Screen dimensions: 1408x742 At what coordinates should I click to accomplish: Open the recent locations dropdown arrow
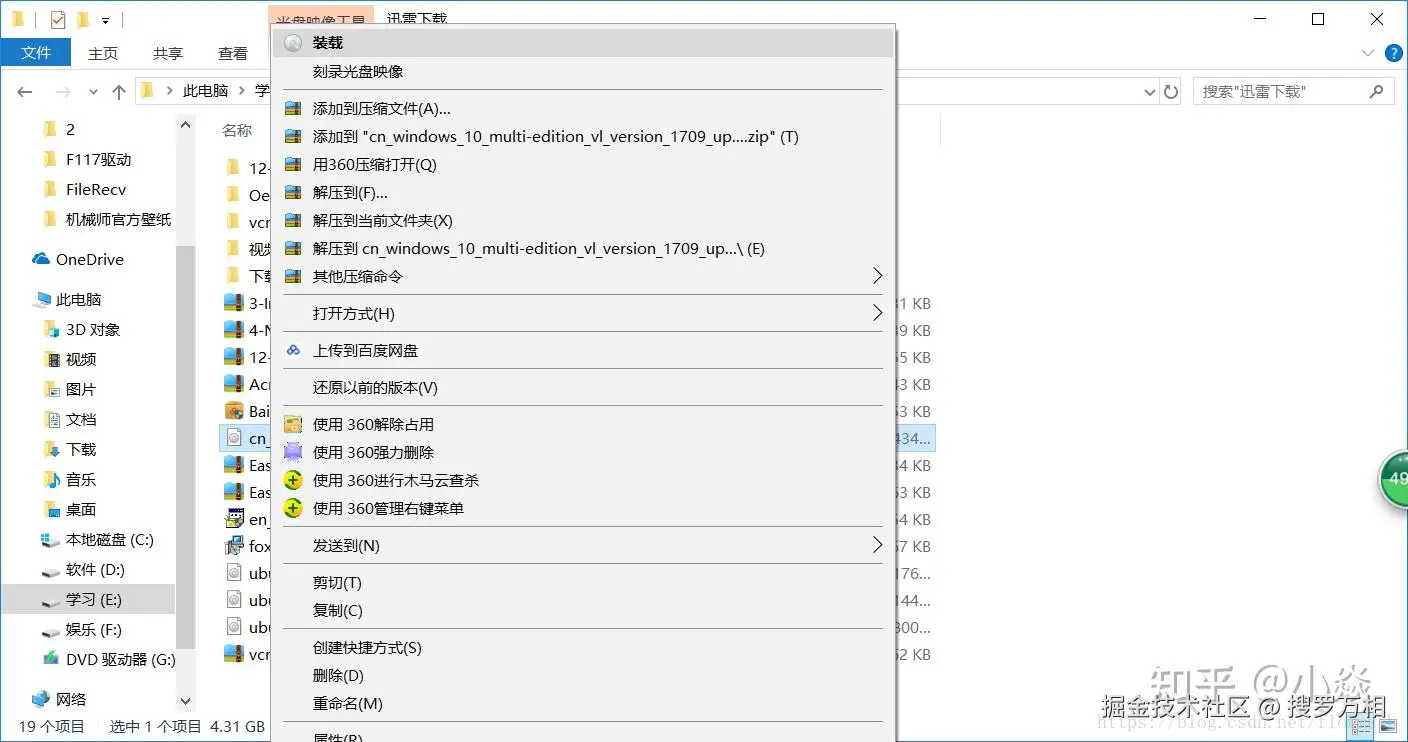[x=93, y=91]
